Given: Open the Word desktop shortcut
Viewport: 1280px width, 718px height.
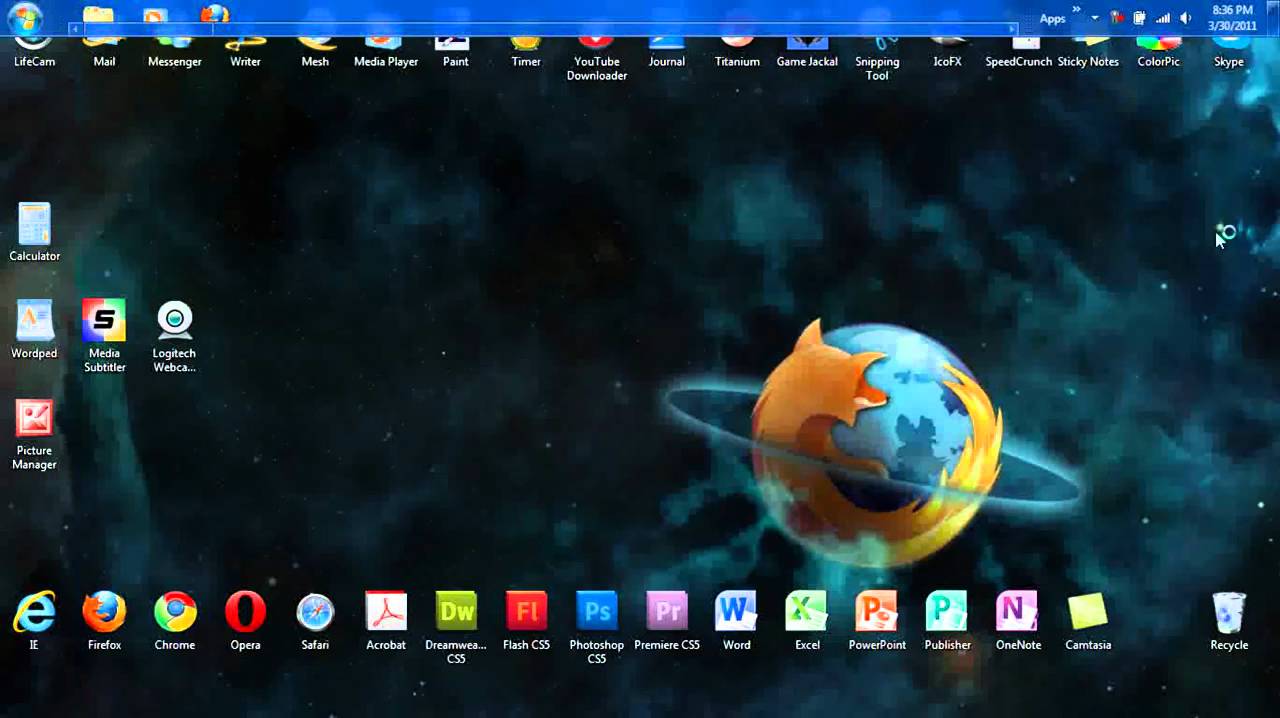Looking at the screenshot, I should pyautogui.click(x=737, y=620).
